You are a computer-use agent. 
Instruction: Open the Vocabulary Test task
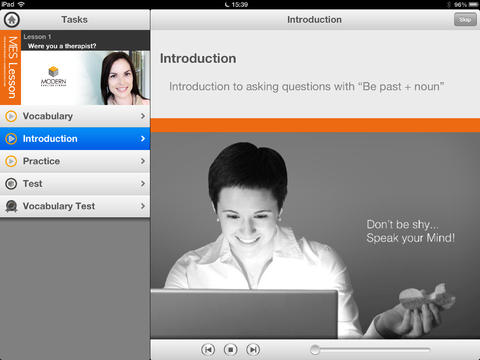[75, 206]
